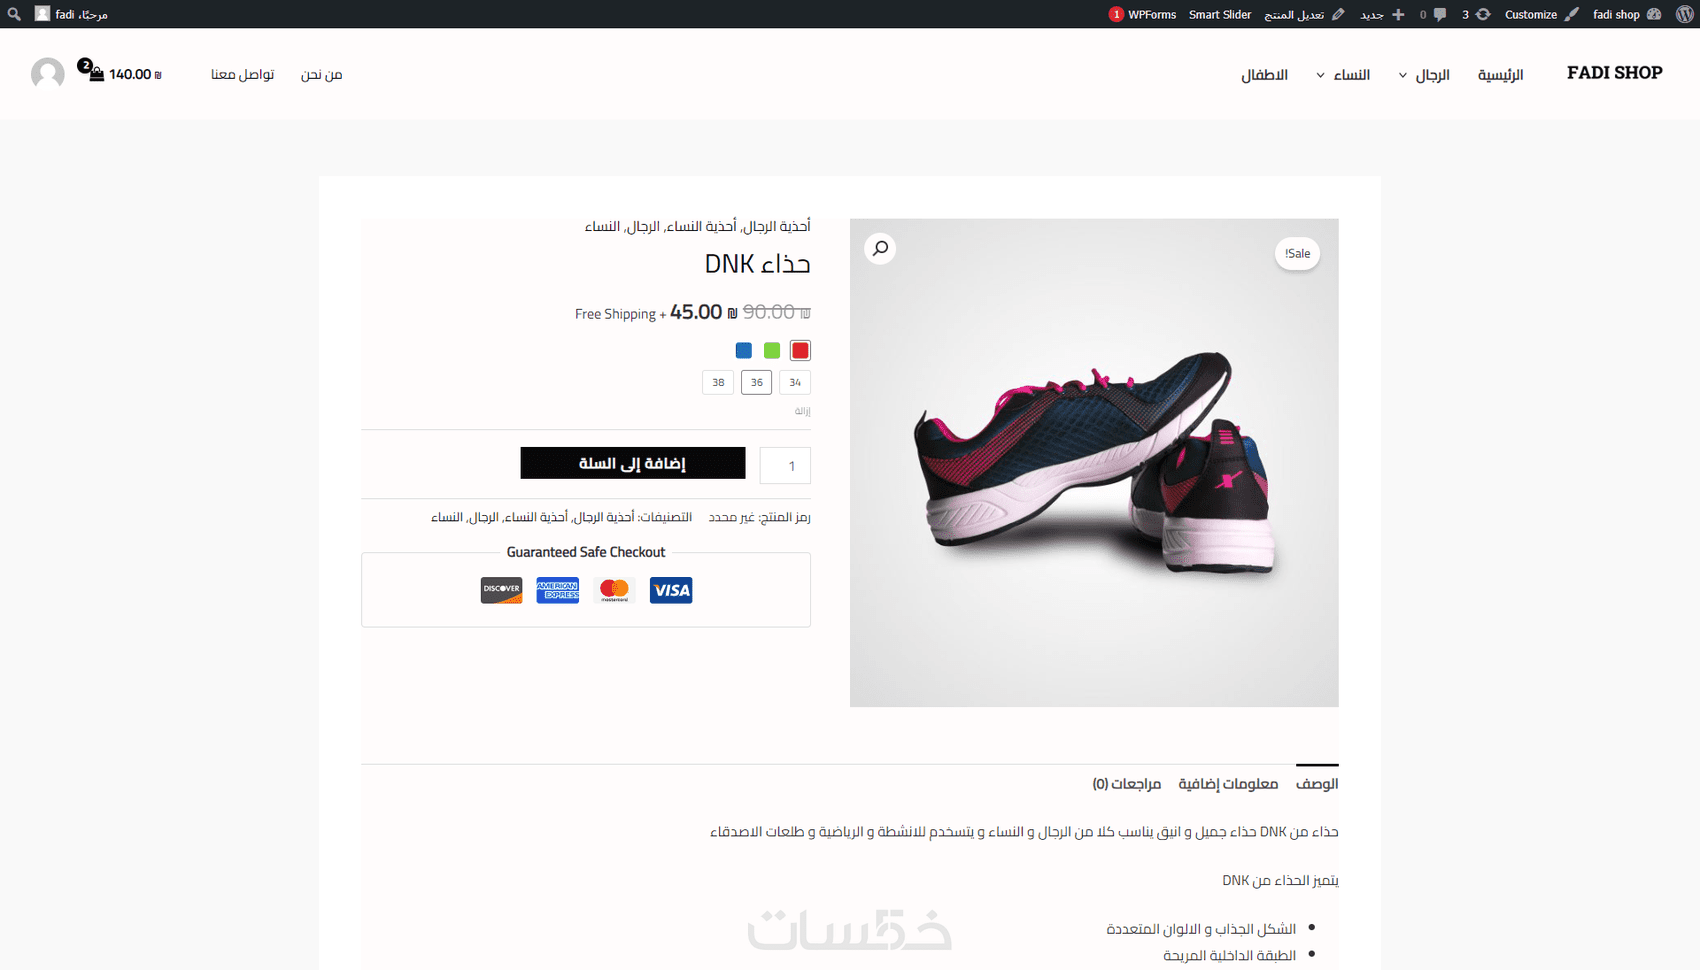This screenshot has width=1700, height=970.
Task: Switch to the معلومات إضافية tab
Action: [x=1228, y=784]
